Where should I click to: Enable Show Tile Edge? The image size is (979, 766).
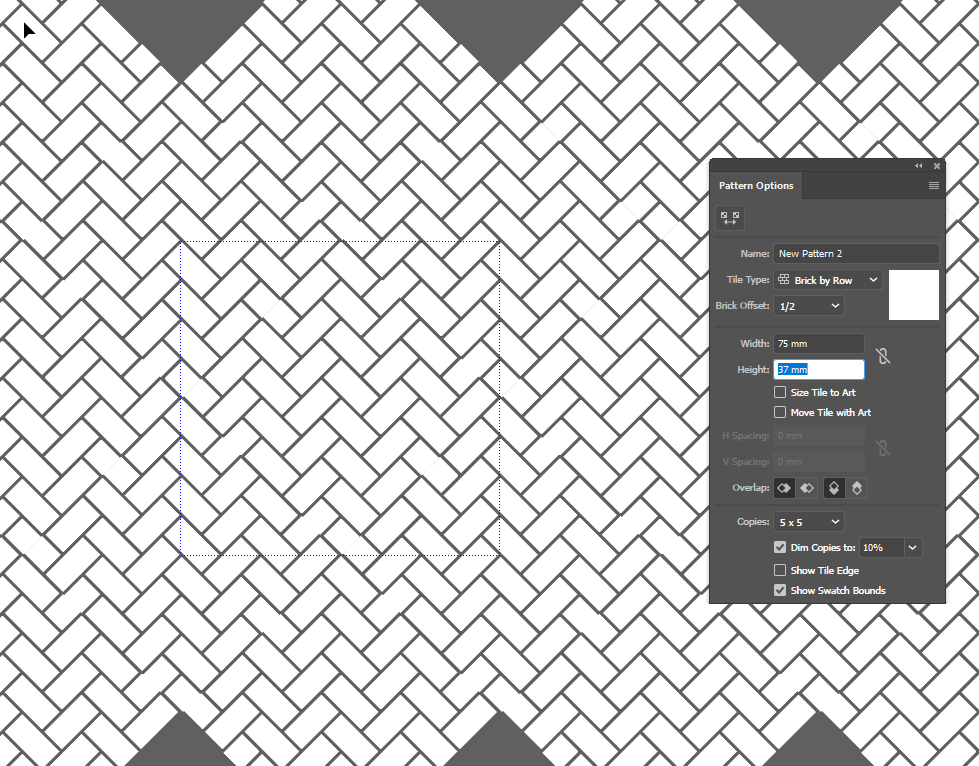coord(780,570)
